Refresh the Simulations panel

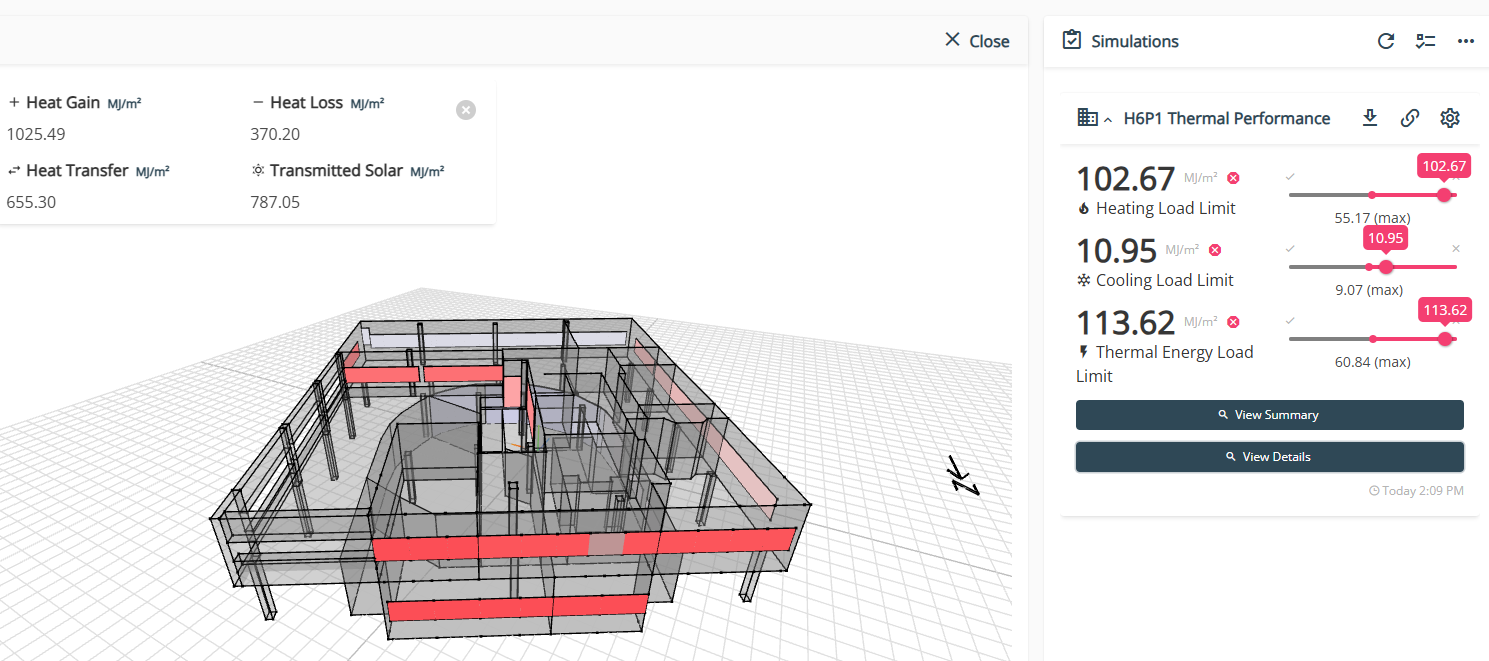coord(1385,41)
